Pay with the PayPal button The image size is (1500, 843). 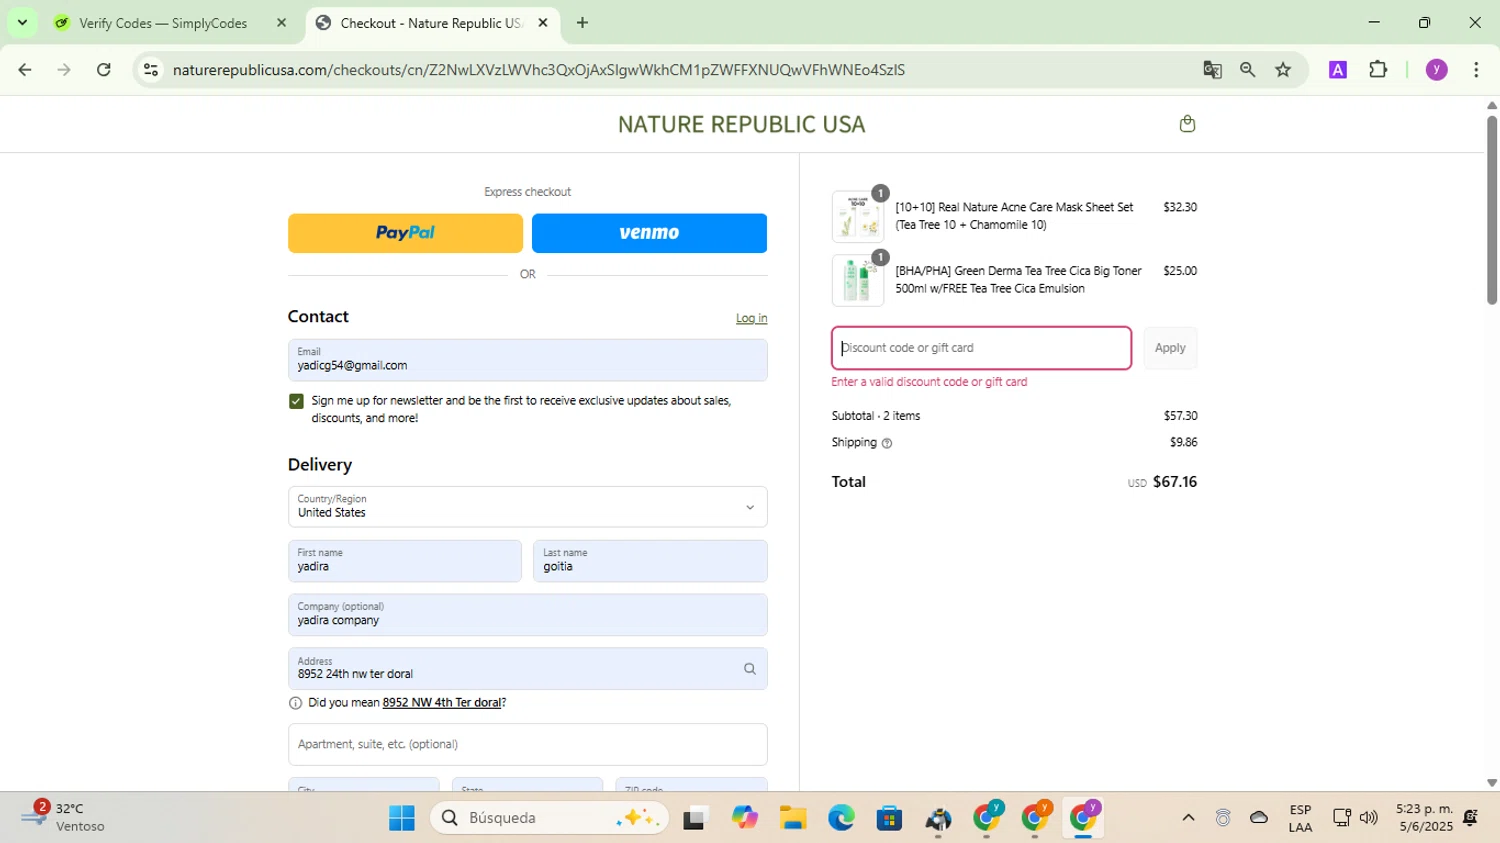pos(405,233)
